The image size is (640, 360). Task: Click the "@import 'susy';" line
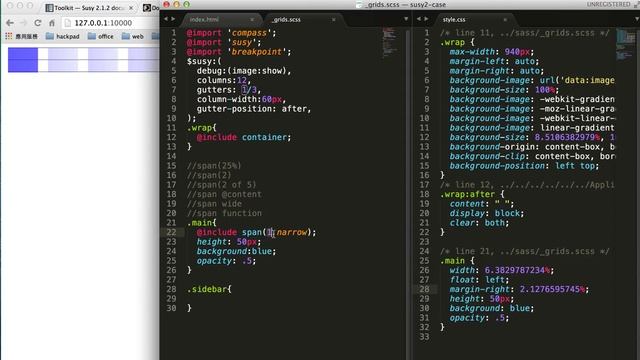224,42
